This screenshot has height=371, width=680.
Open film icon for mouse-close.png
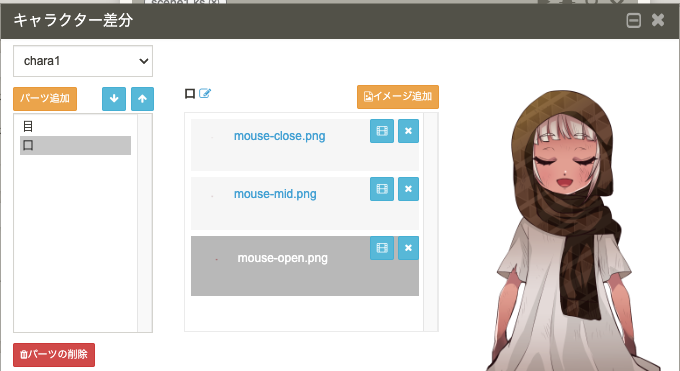pos(382,131)
